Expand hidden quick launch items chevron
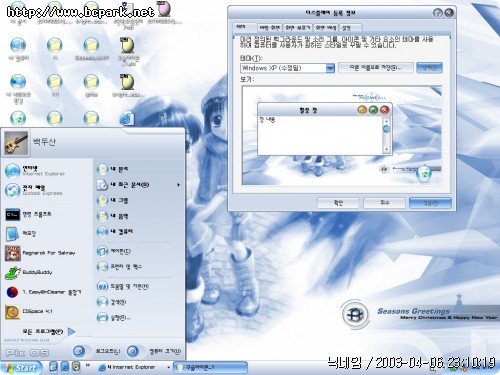Screen dimensions: 500x375 coord(88,366)
